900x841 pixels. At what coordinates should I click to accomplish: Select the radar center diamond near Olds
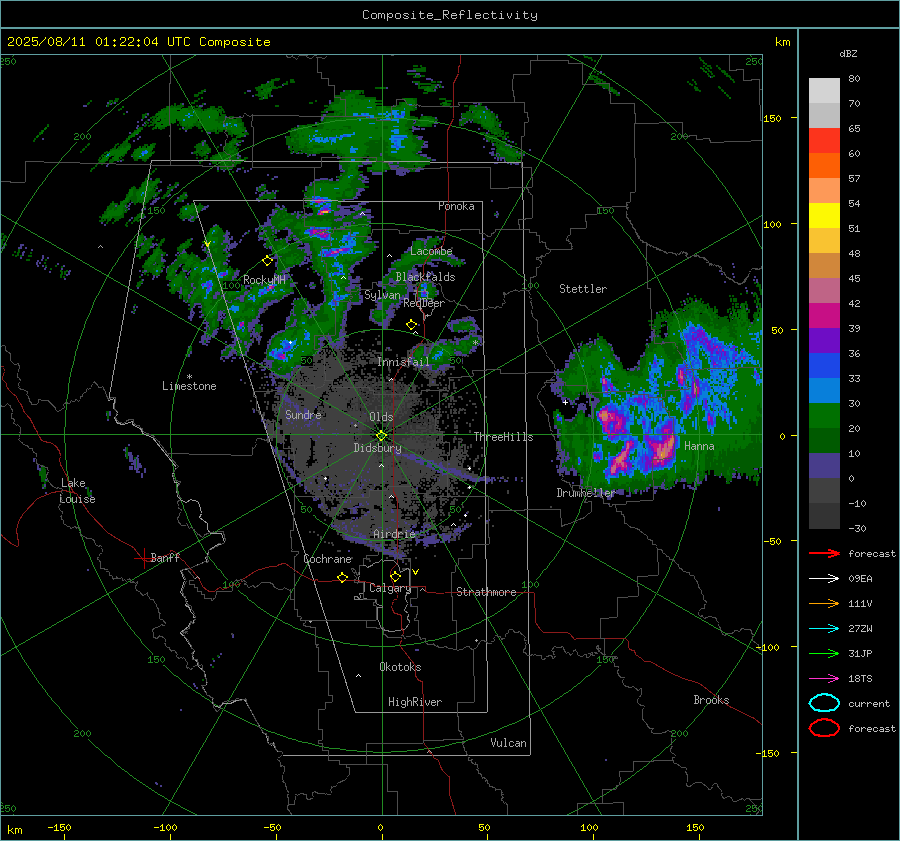381,436
